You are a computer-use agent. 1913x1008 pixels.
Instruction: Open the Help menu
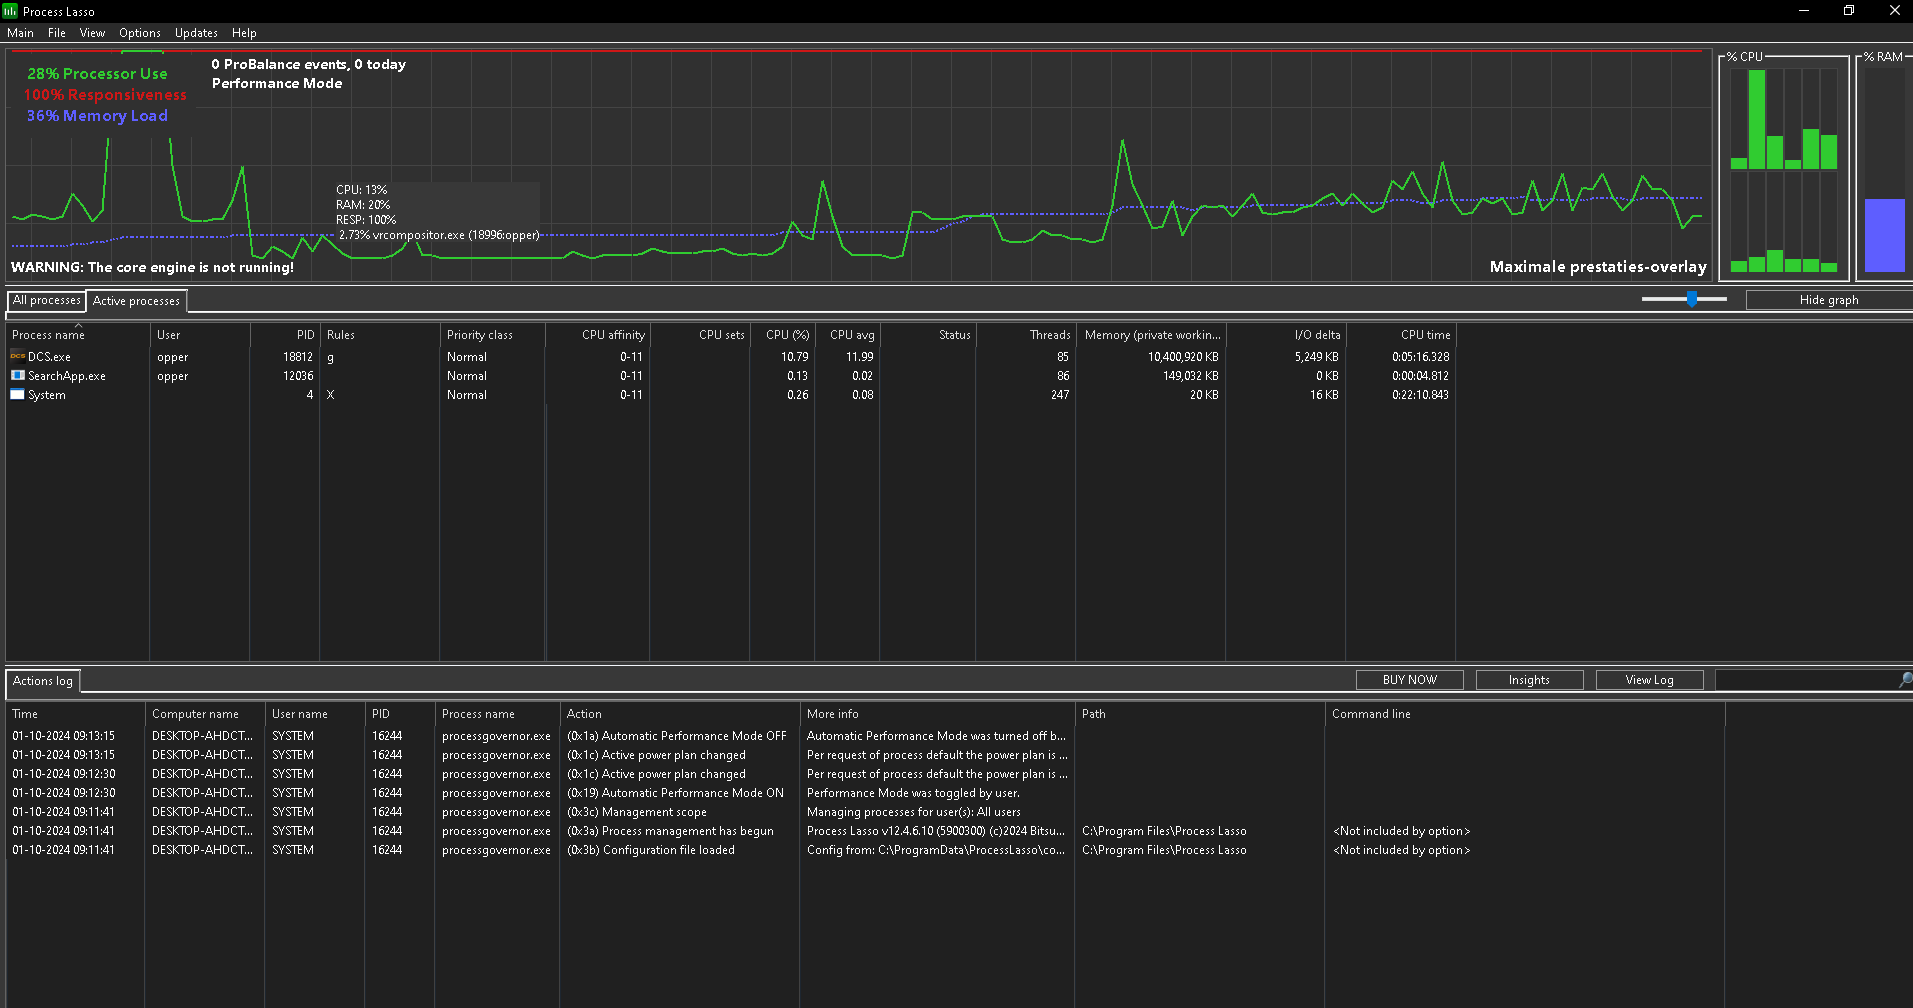(x=244, y=33)
